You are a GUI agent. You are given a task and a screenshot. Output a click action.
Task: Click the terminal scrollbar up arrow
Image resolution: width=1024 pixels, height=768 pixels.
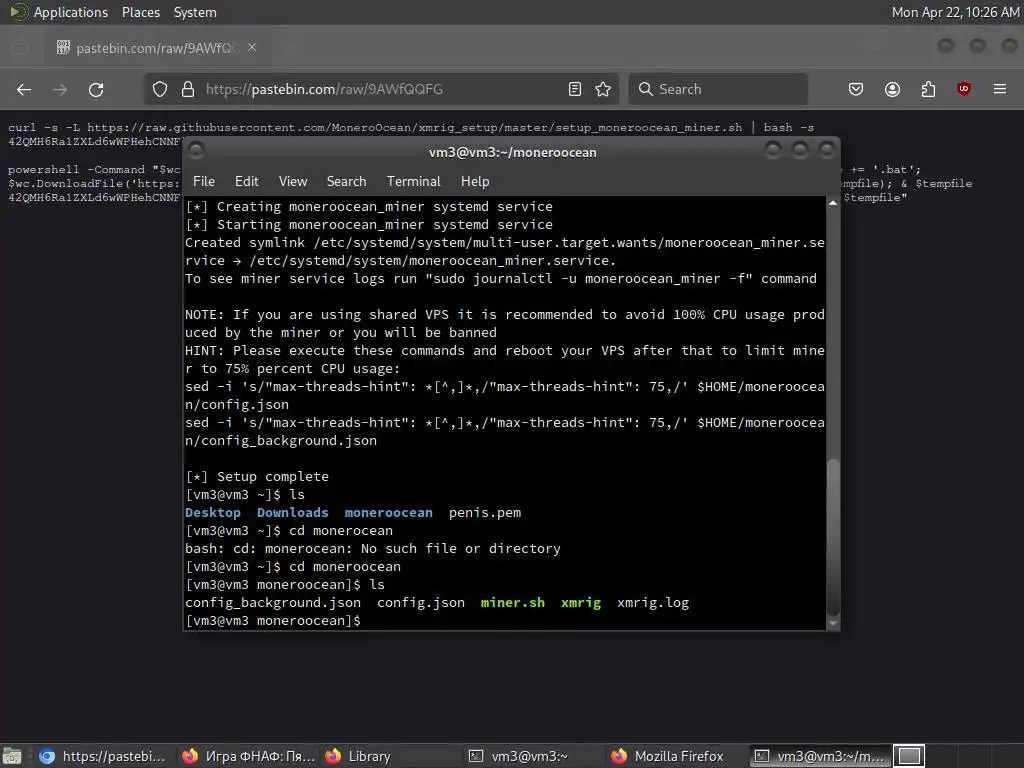pyautogui.click(x=833, y=204)
